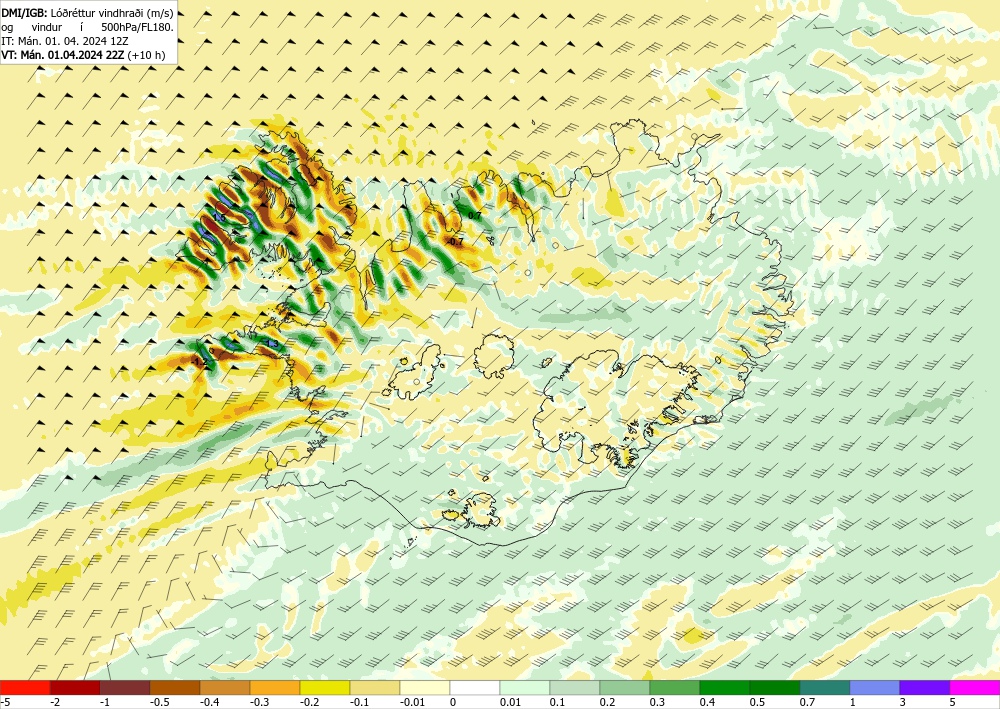
Task: Select the pale yellow swatch between -0.01 and 0
Action: click(425, 688)
